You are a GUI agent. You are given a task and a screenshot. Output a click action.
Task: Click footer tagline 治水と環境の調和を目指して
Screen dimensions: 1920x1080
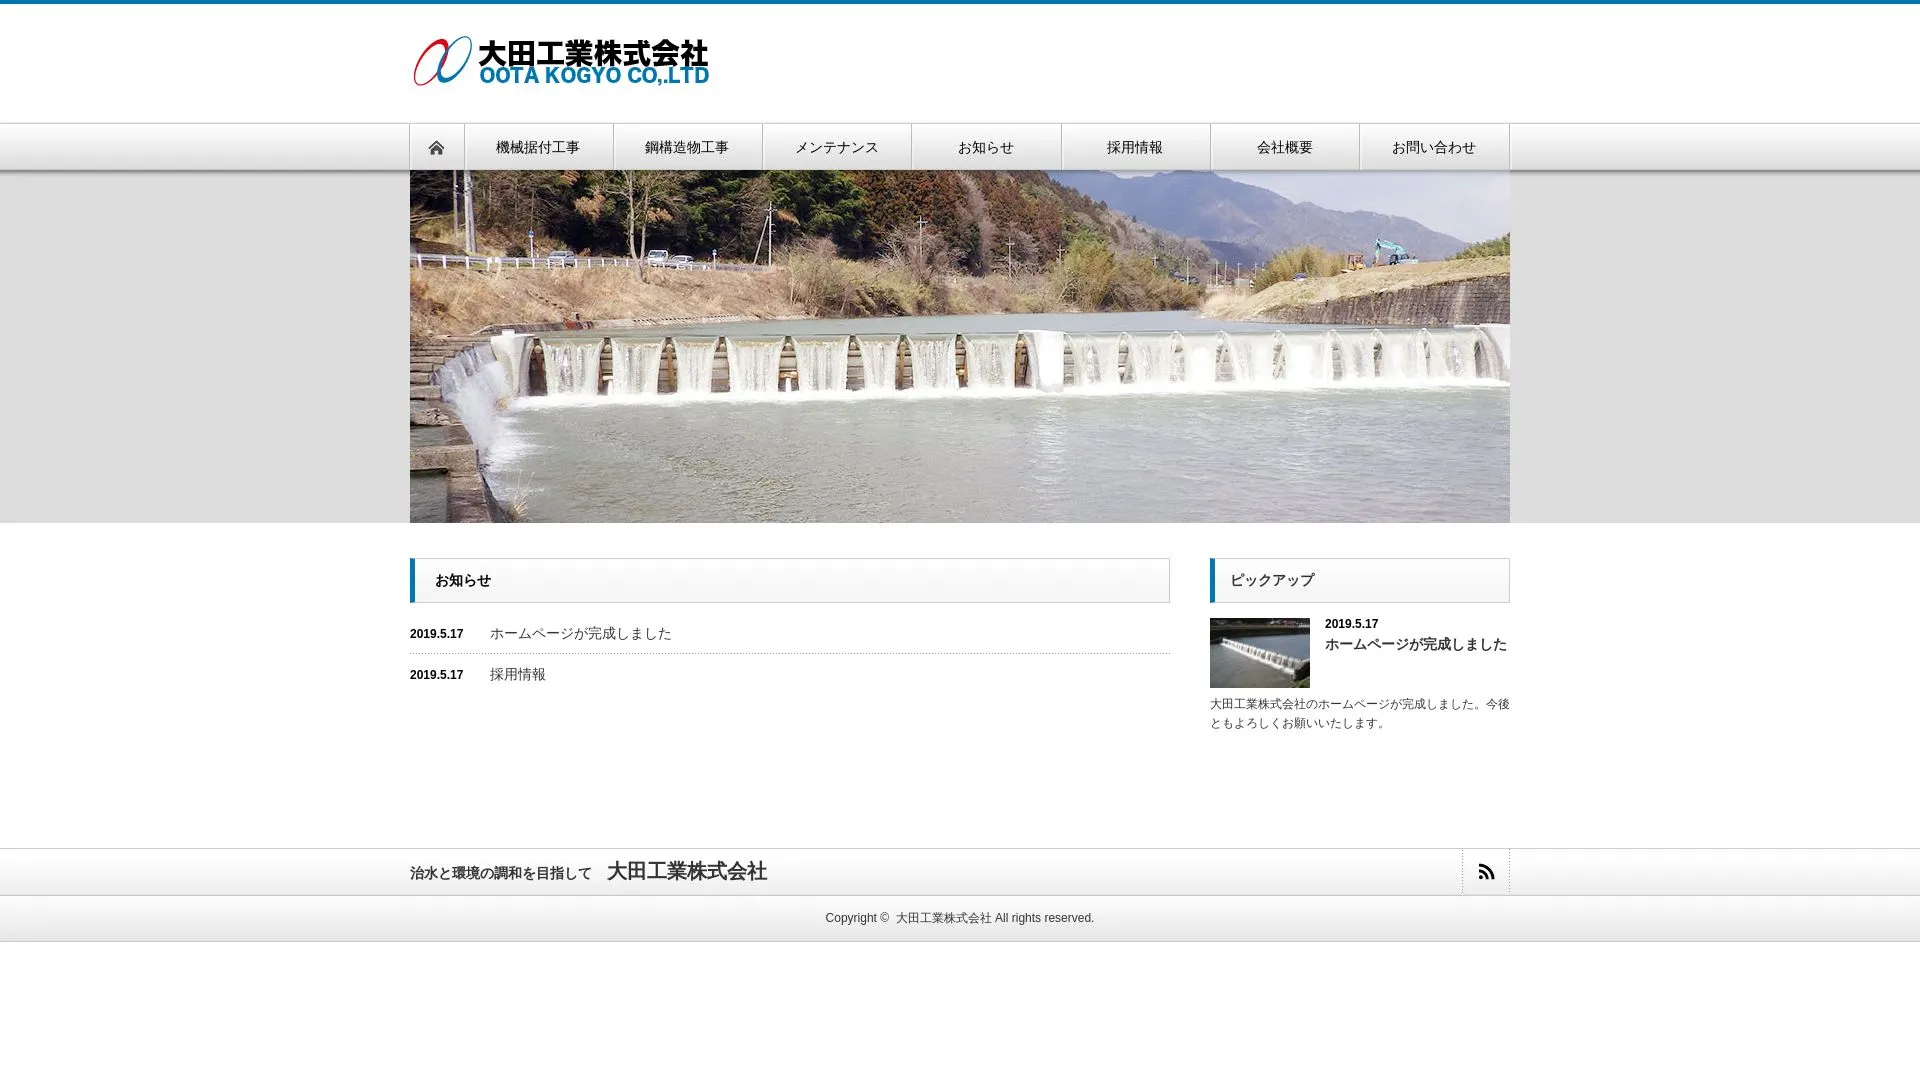pos(501,873)
